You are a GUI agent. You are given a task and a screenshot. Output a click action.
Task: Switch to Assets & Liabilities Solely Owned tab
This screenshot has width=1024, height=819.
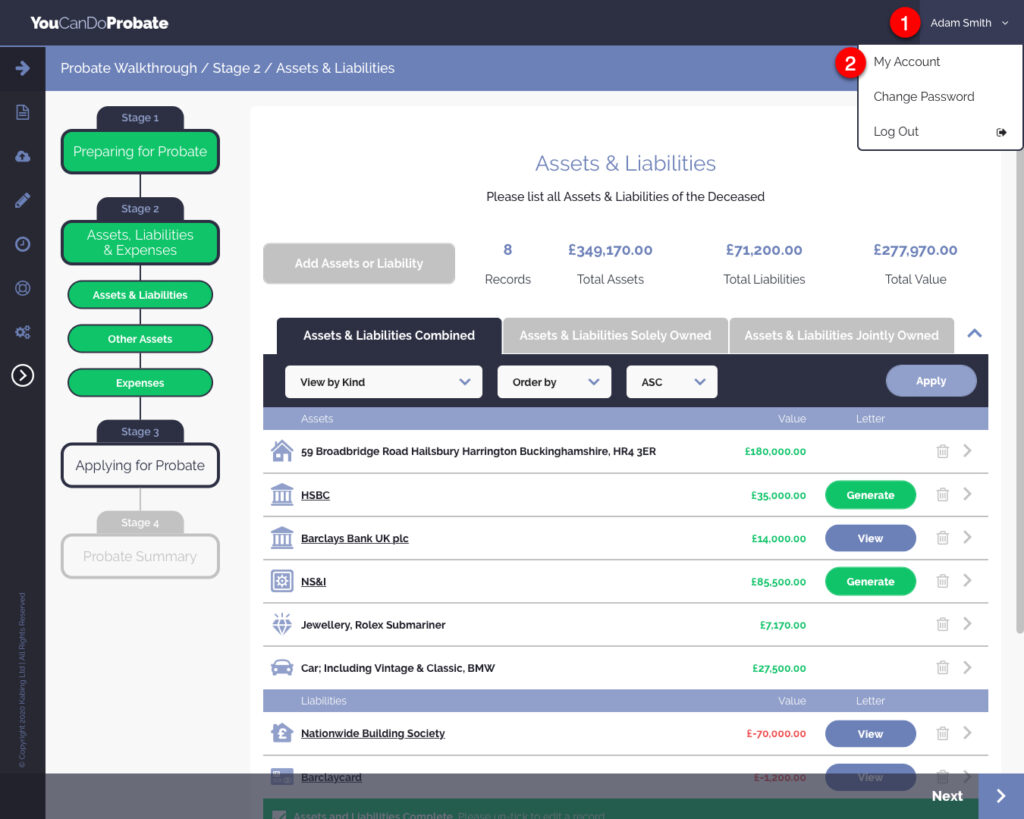tap(615, 336)
